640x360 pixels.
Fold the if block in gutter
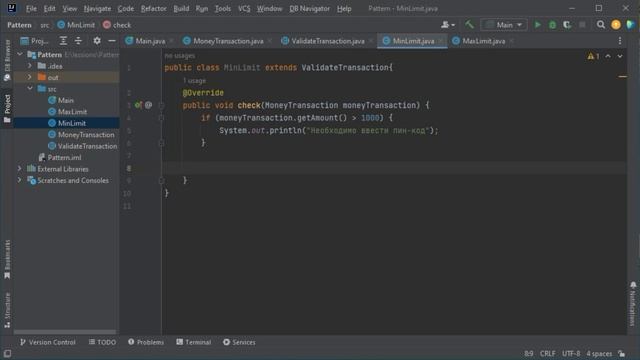[161, 118]
